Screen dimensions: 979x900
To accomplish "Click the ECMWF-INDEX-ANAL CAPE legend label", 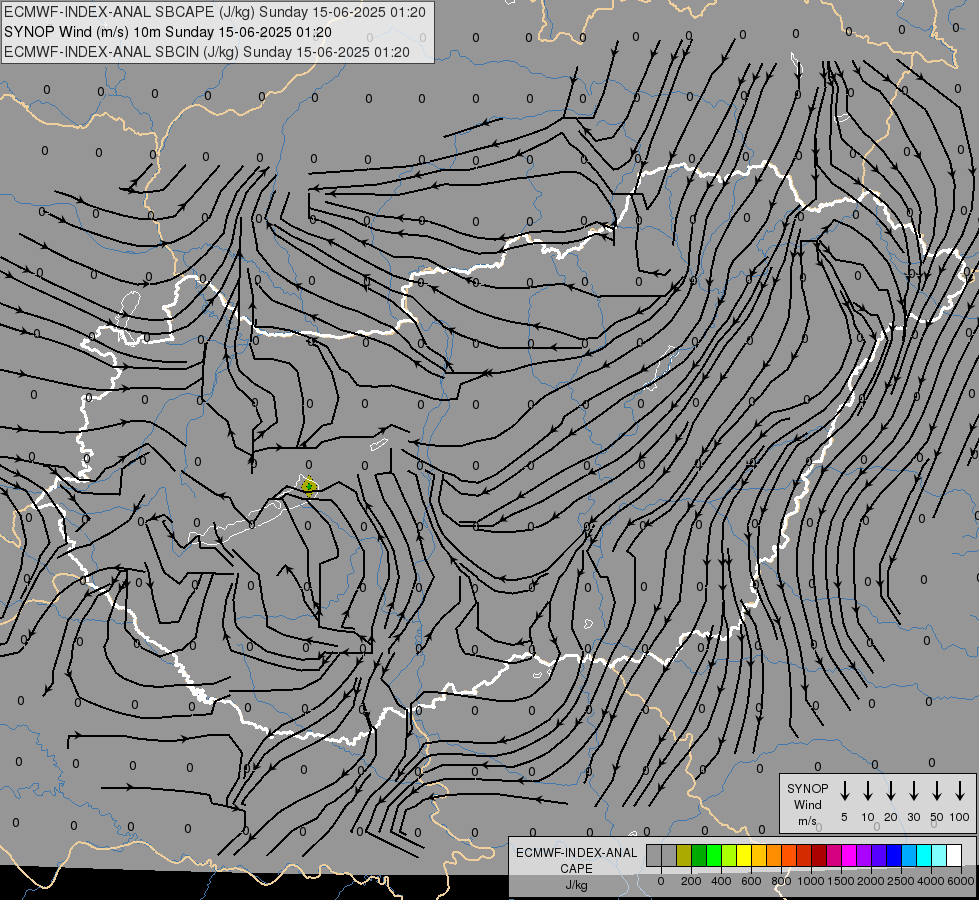I will coord(576,861).
